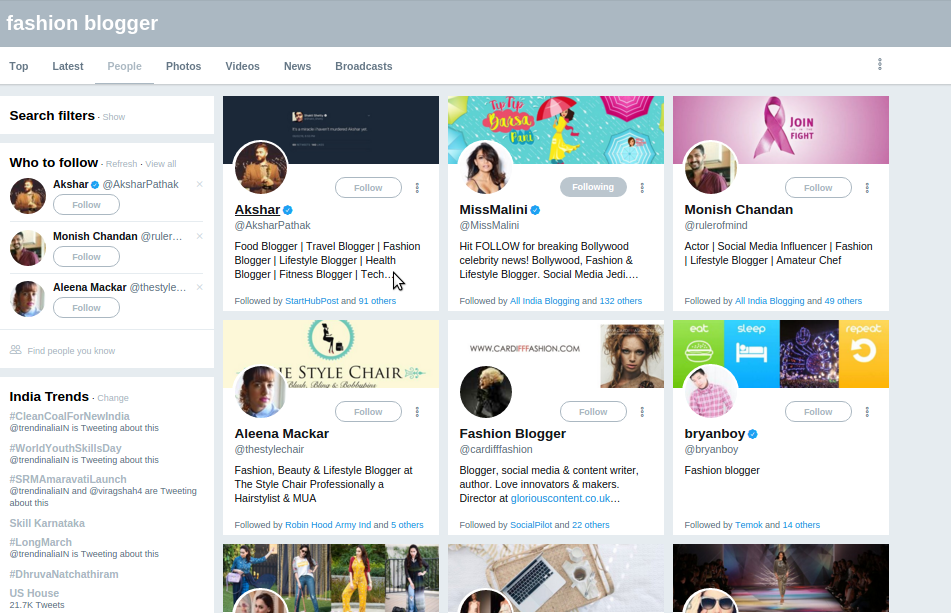The image size is (951, 613).
Task: Switch to the Videos tab
Action: [243, 66]
